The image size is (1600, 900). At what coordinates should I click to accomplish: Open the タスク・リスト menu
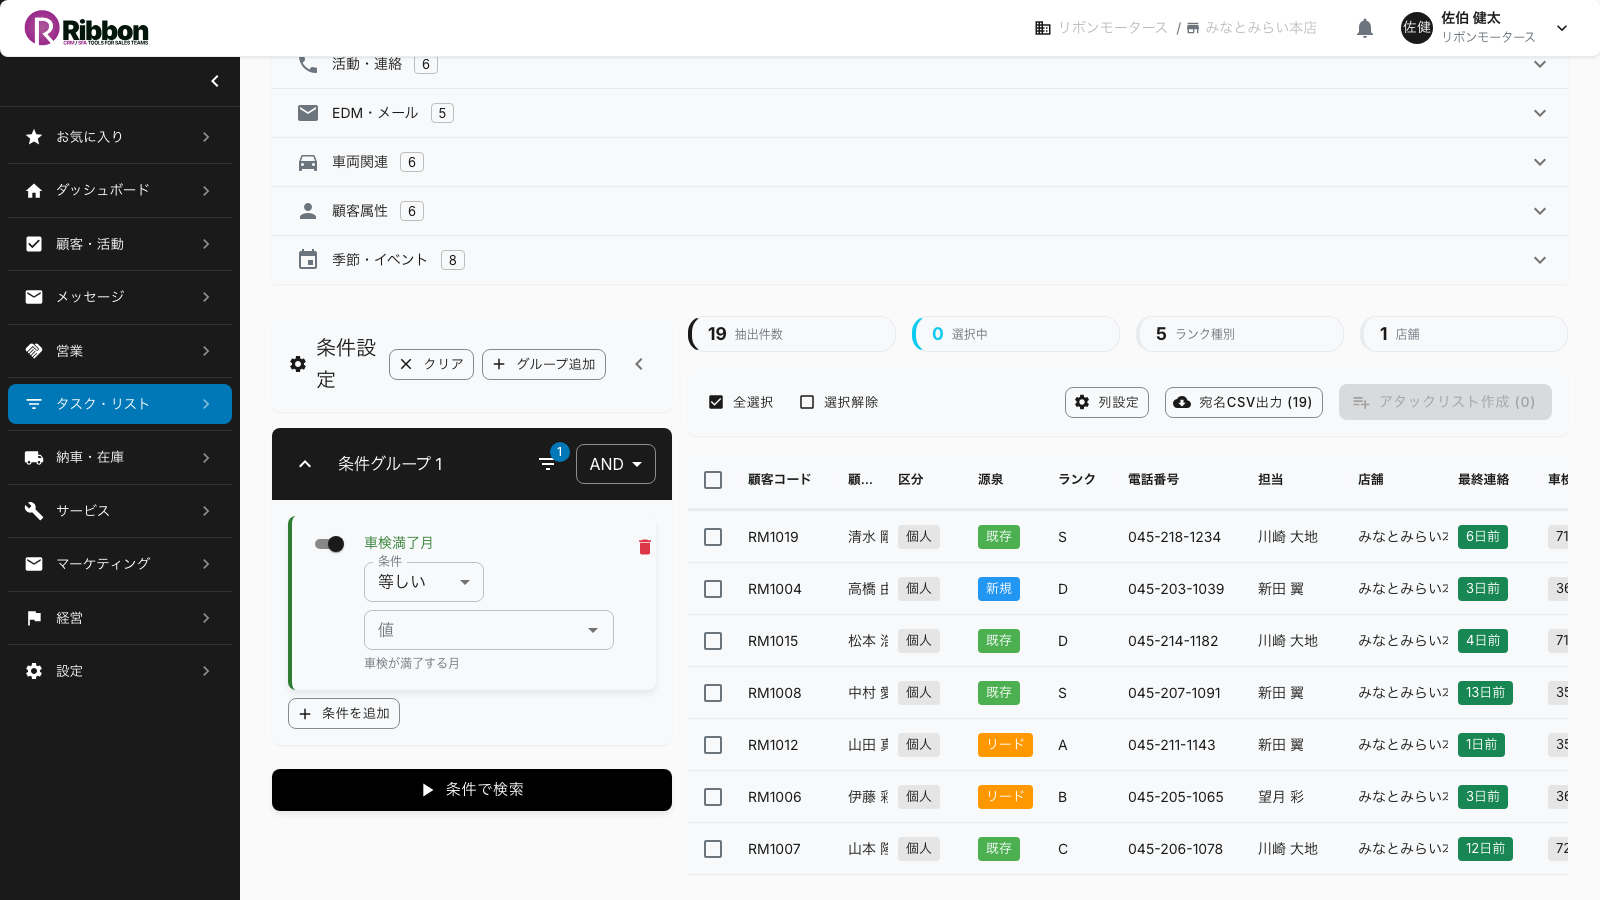(x=120, y=404)
